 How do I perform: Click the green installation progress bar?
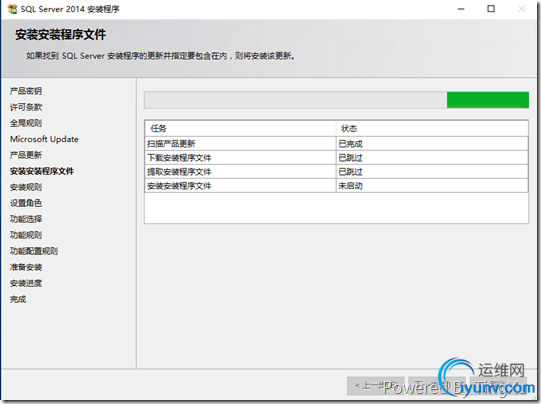336,100
